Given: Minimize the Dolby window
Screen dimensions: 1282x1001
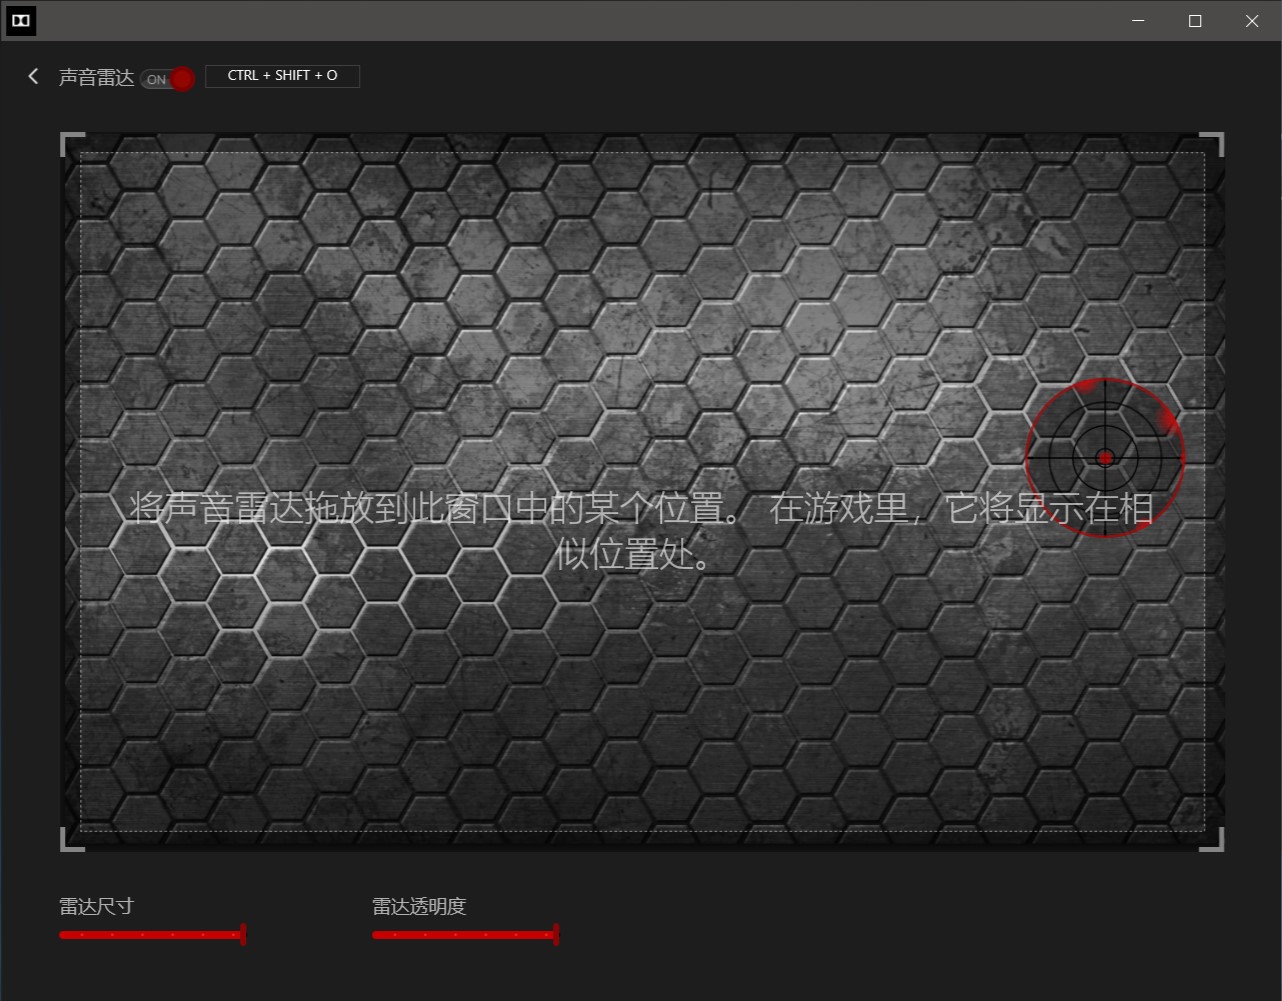Looking at the screenshot, I should coord(1138,21).
